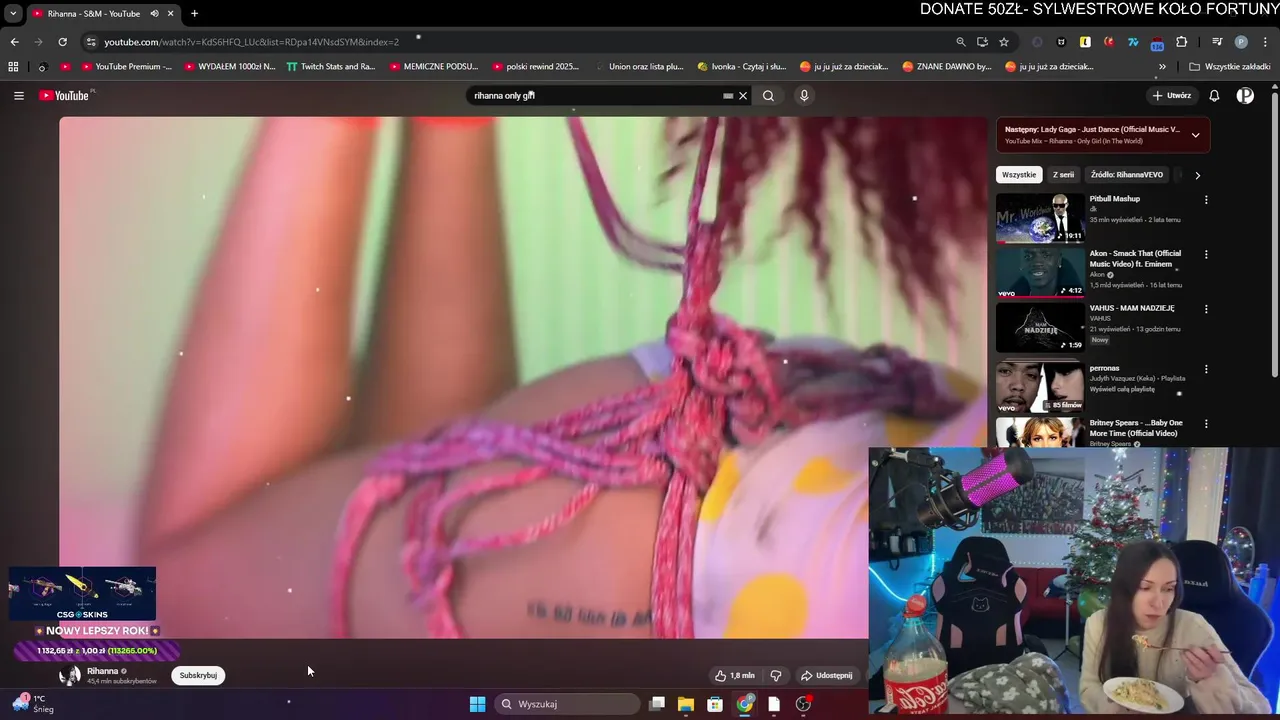This screenshot has height=720, width=1280.
Task: Open options for perronas playlist
Action: [x=1206, y=369]
